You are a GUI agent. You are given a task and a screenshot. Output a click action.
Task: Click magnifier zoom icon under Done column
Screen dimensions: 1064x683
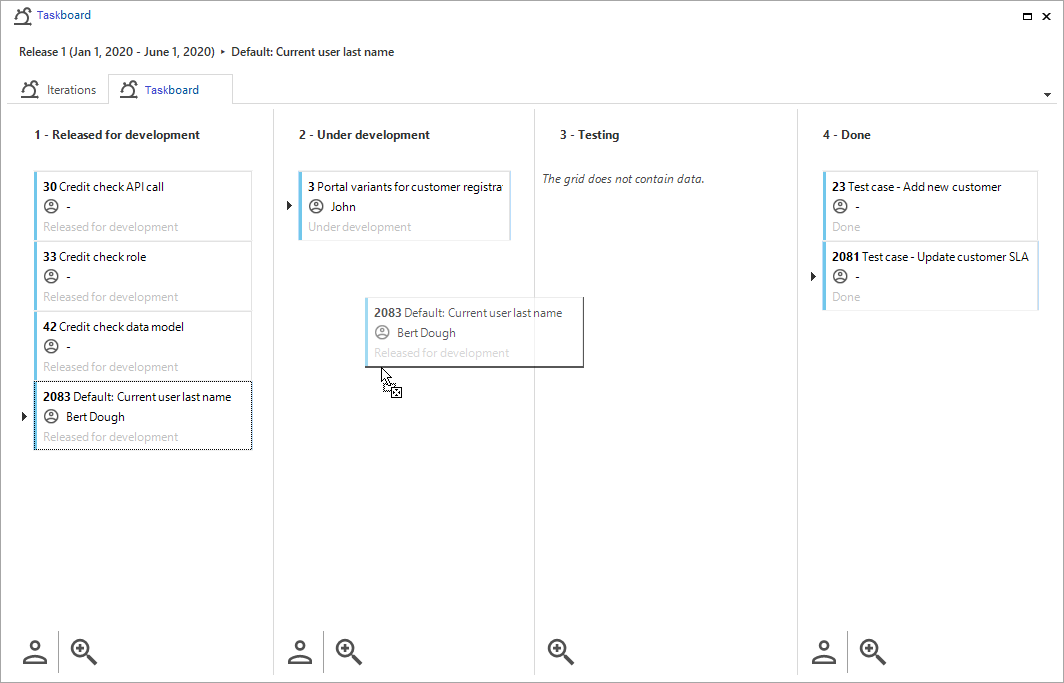point(873,652)
